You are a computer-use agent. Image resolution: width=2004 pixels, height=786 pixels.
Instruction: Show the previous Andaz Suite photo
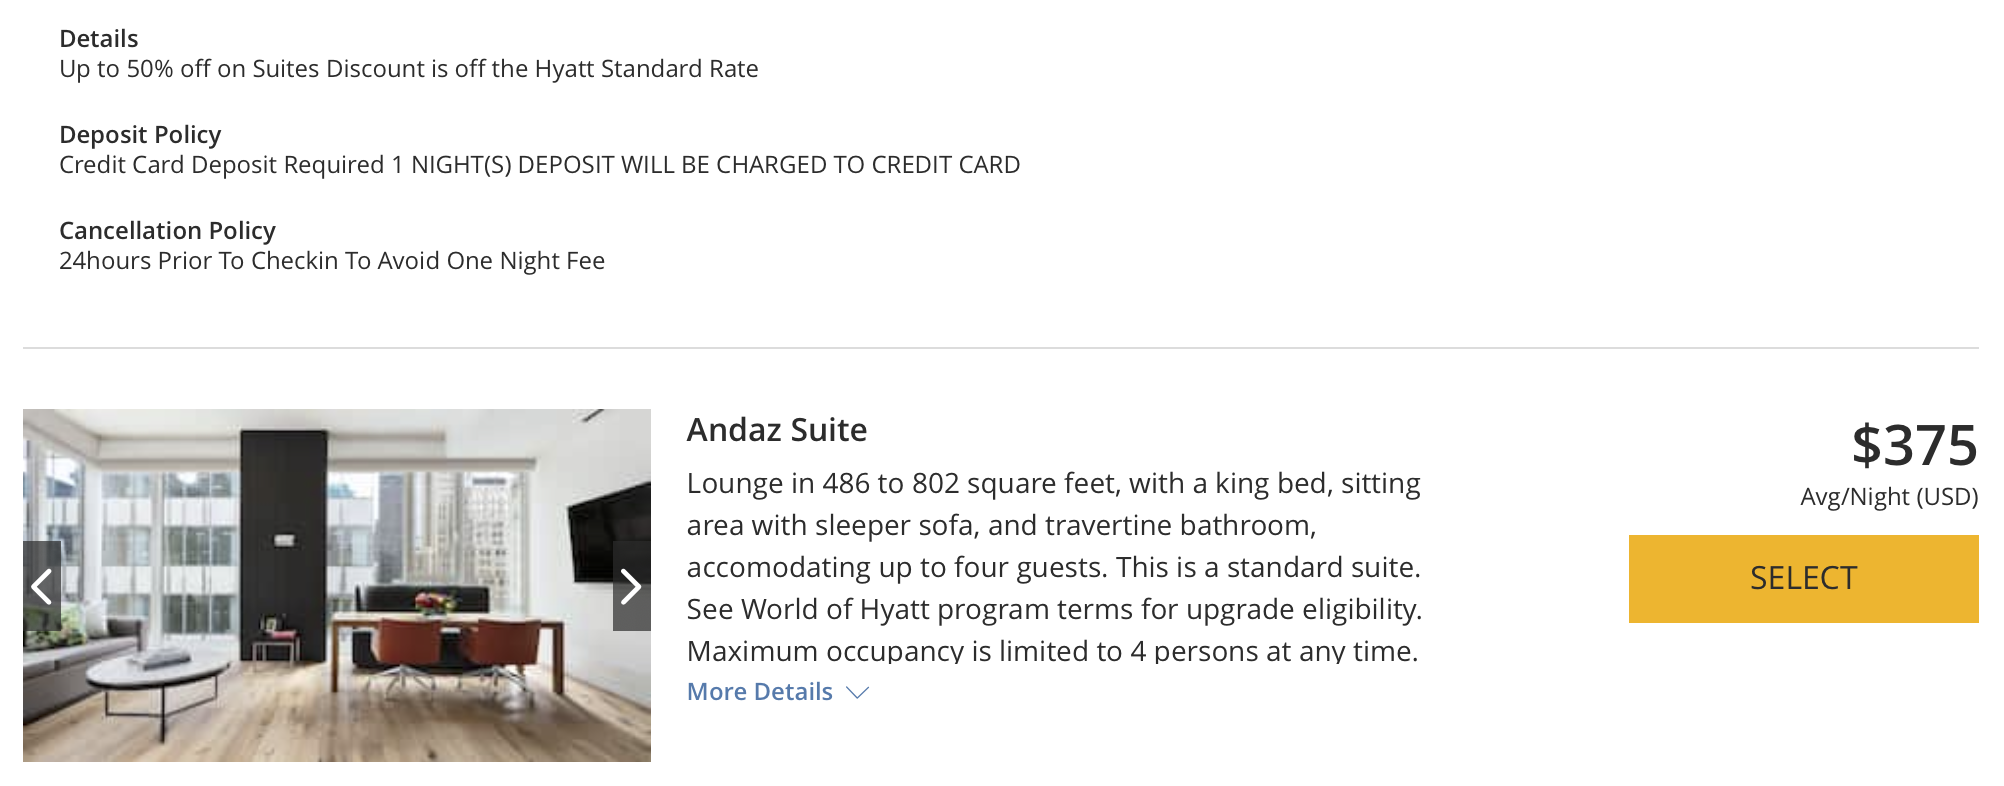[42, 586]
